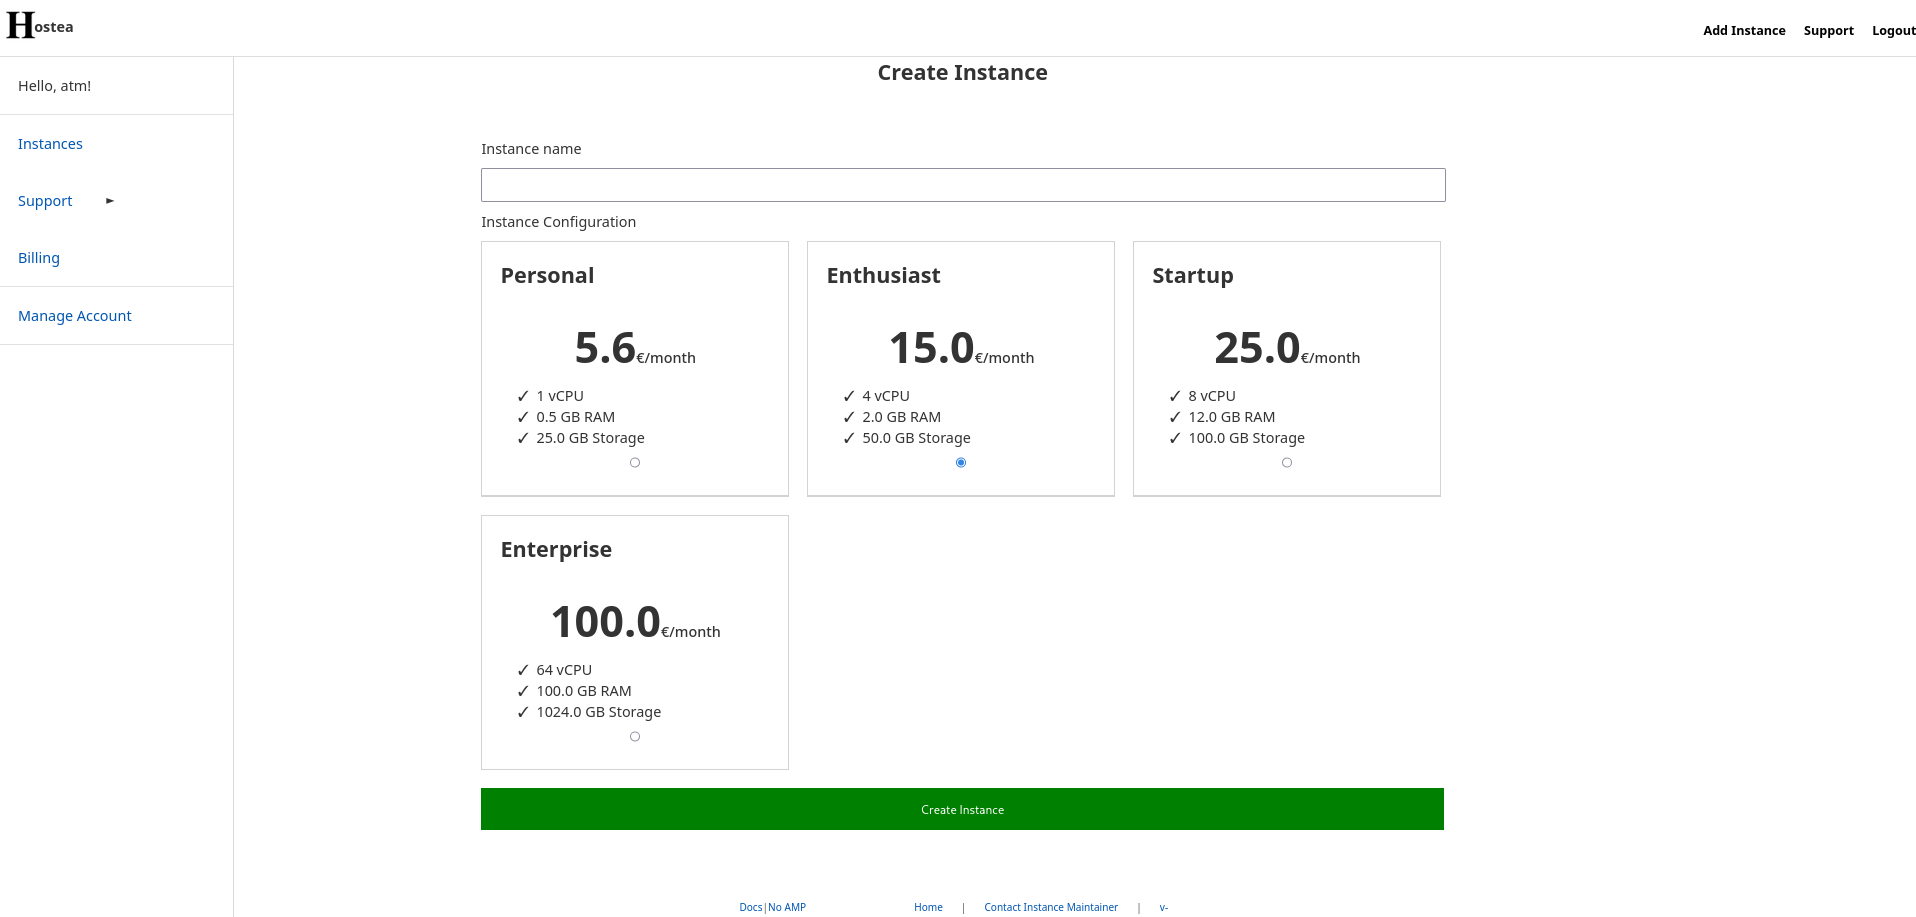Click the 100.0 €/month price
This screenshot has width=1916, height=917.
635,623
